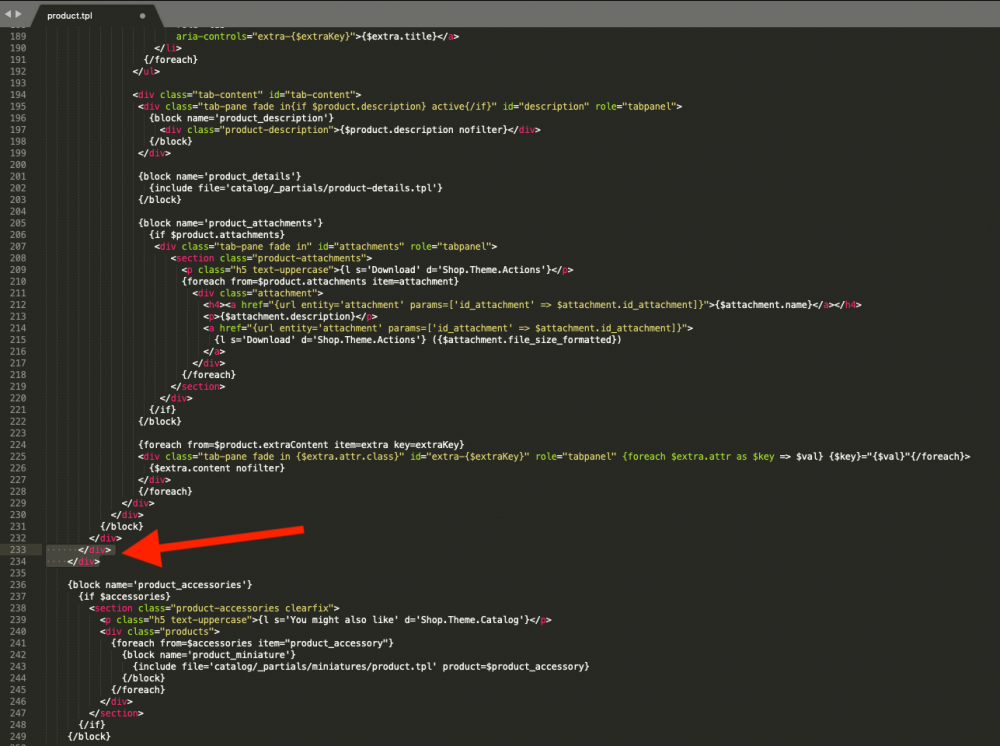The image size is (1000, 746).
Task: Click the include miniatures/product.tpl line
Action: point(361,666)
